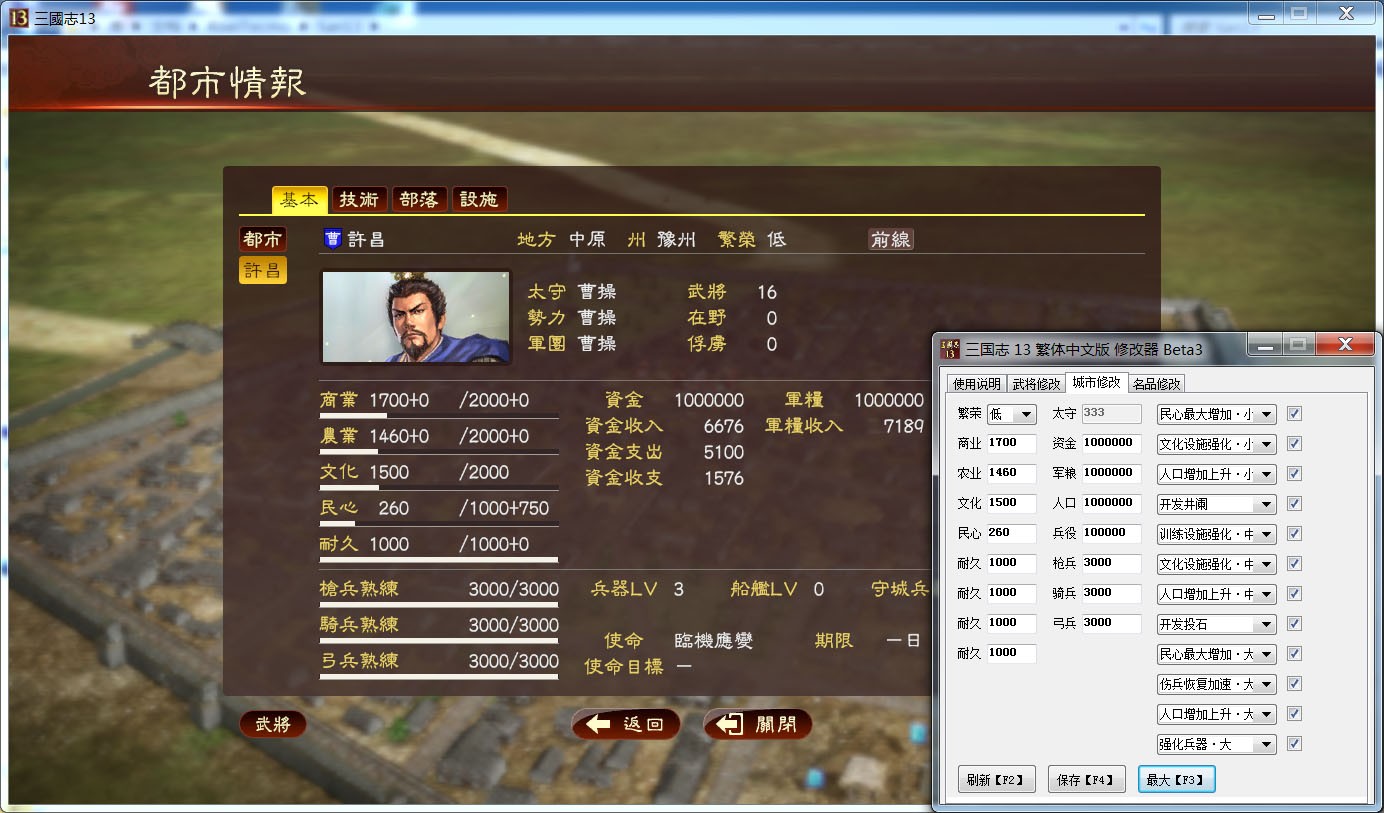Open the 繁荣 dropdown showing 低
Screen dimensions: 1384x813
point(1011,414)
